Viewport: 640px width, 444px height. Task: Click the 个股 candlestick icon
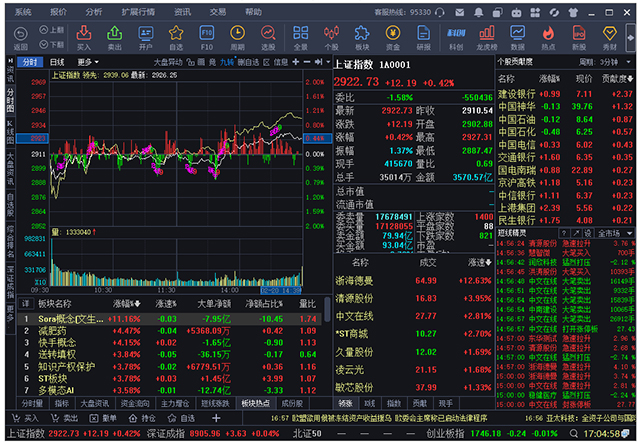click(x=331, y=38)
